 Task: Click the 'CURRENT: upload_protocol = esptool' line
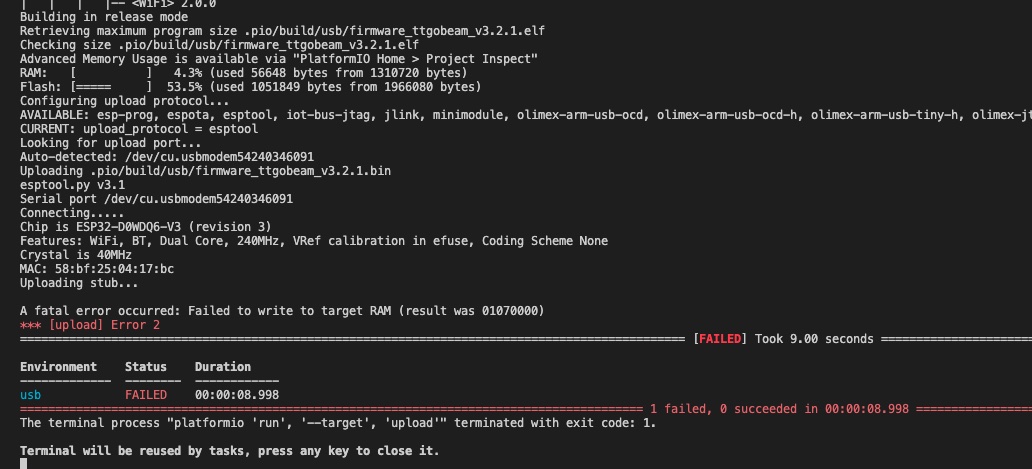pos(139,129)
